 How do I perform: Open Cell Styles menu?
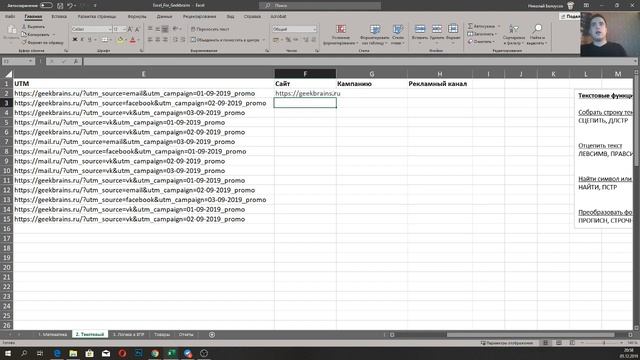coord(398,34)
